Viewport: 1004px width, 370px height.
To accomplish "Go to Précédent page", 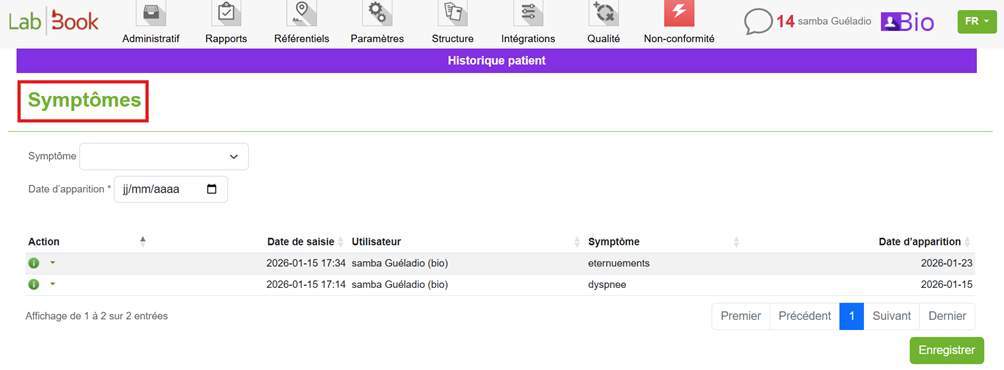I will pyautogui.click(x=805, y=316).
